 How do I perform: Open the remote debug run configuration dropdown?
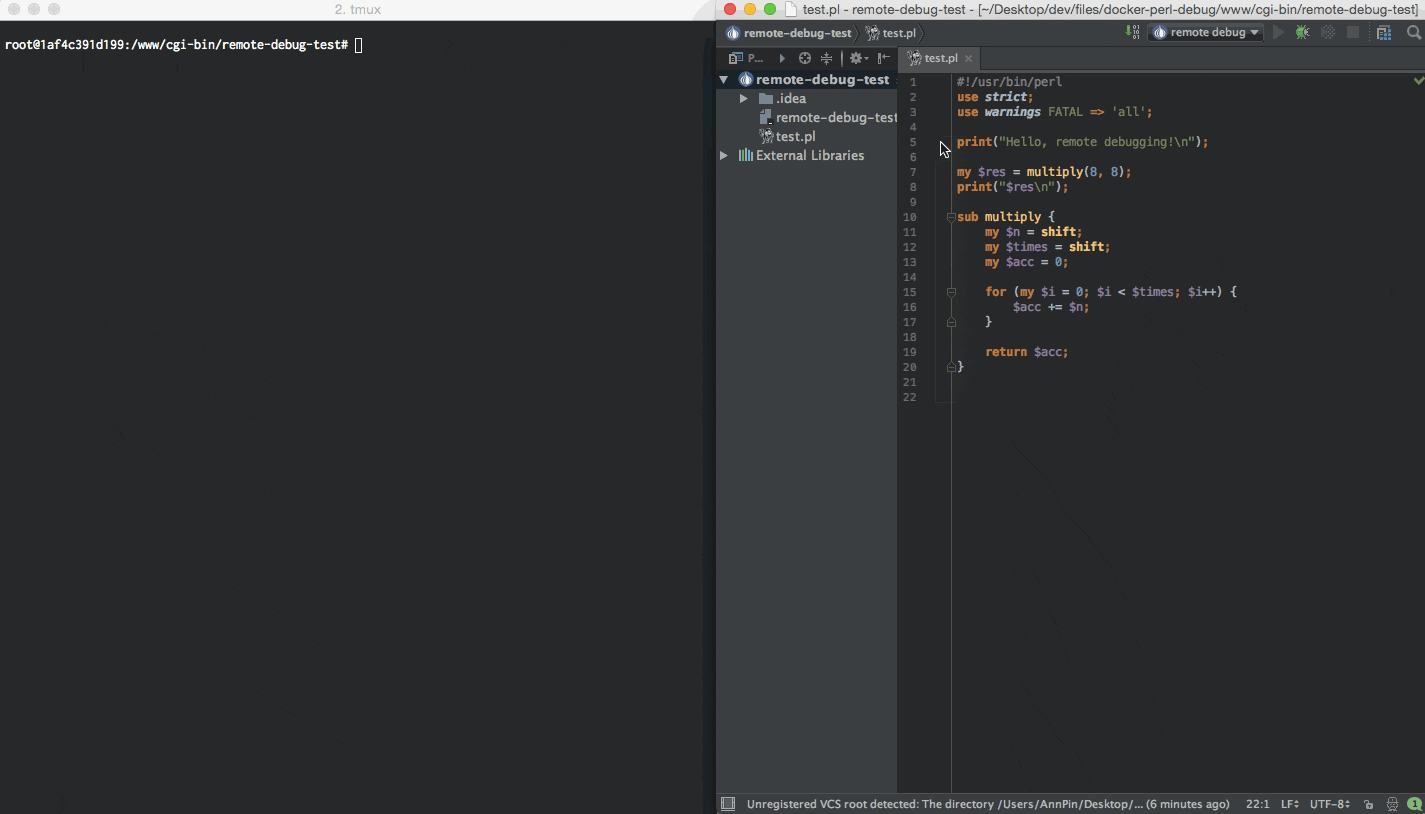(x=1205, y=32)
